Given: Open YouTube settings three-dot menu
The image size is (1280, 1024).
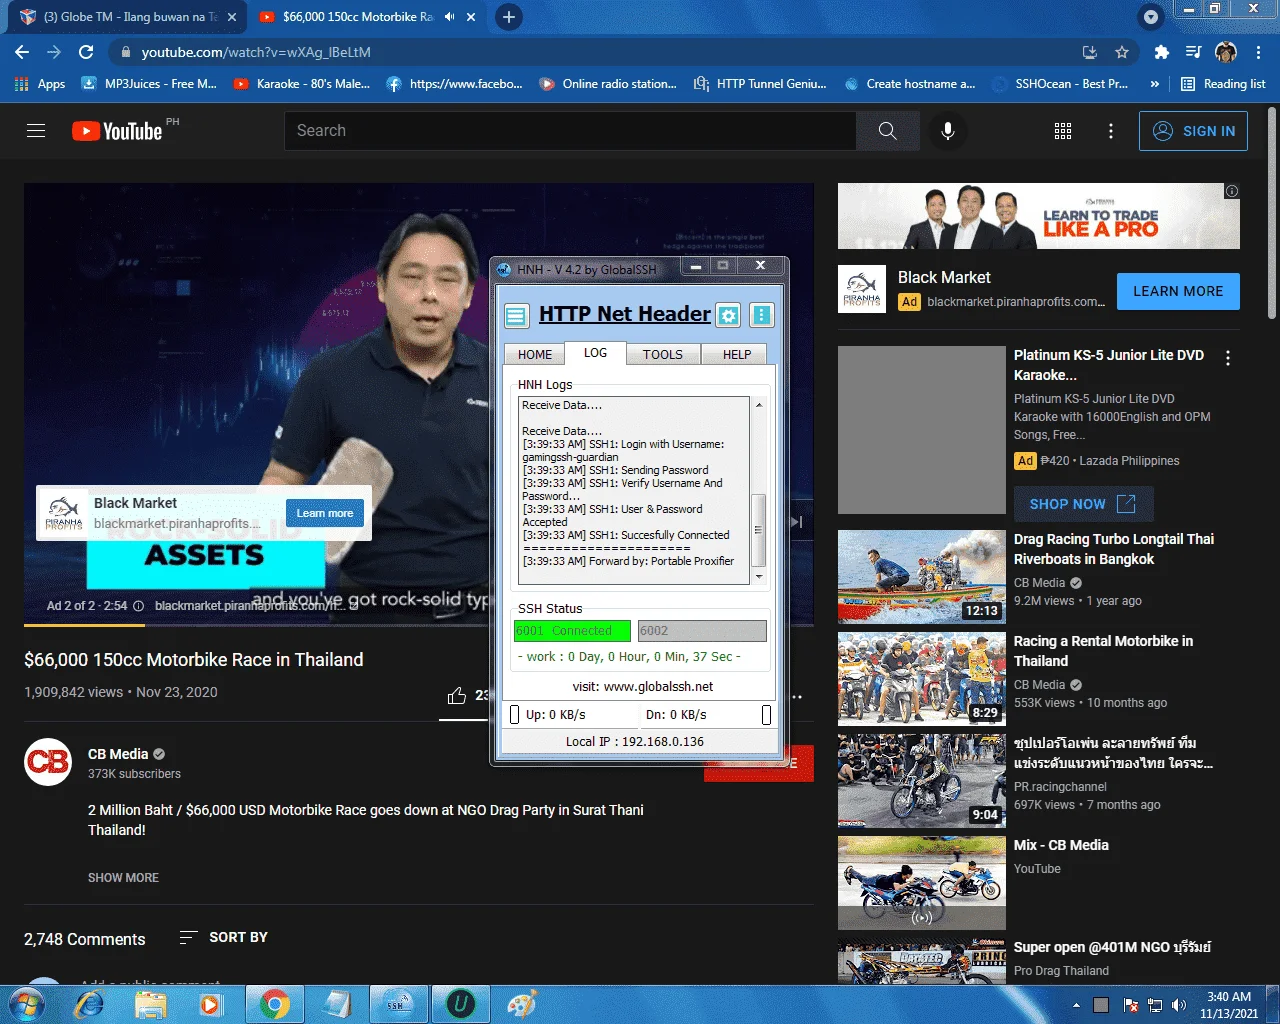Looking at the screenshot, I should [x=1111, y=131].
